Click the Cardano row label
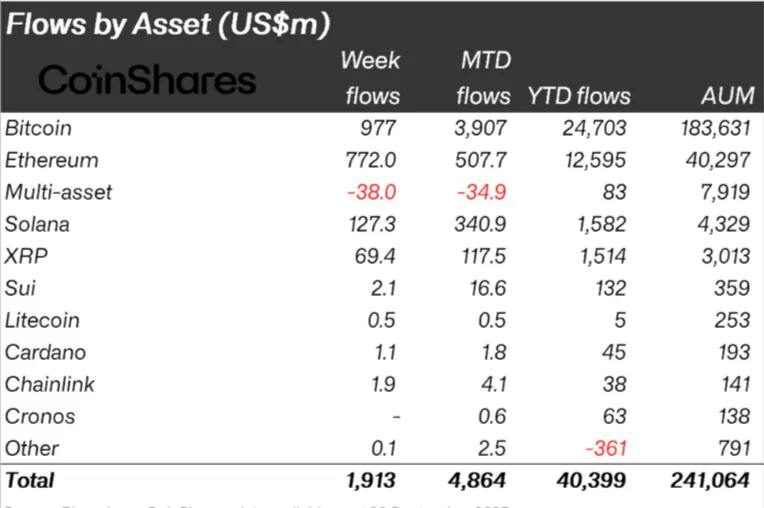 [45, 352]
